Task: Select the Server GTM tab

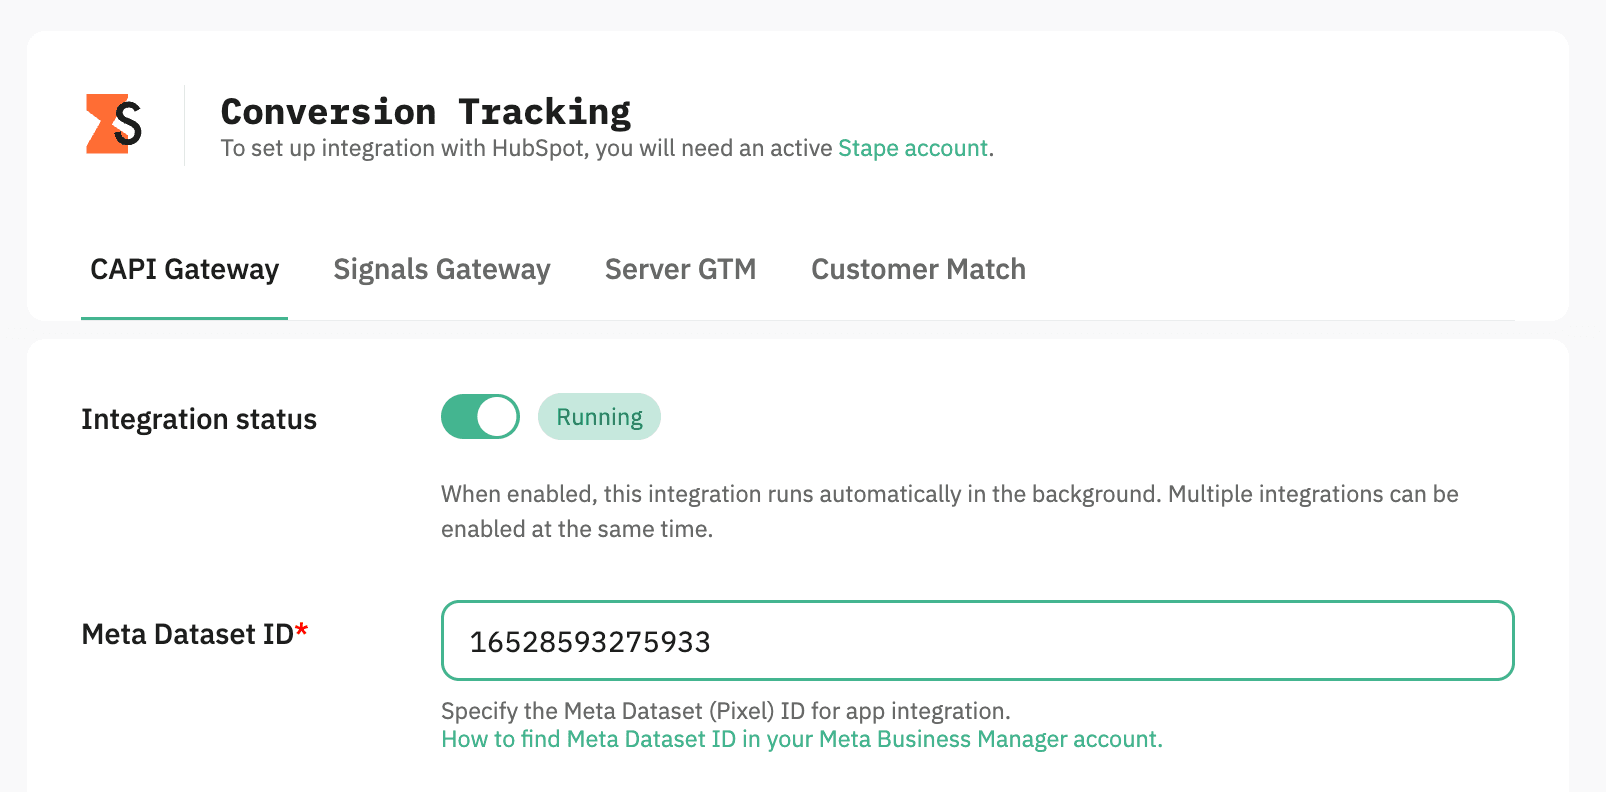Action: pyautogui.click(x=680, y=269)
